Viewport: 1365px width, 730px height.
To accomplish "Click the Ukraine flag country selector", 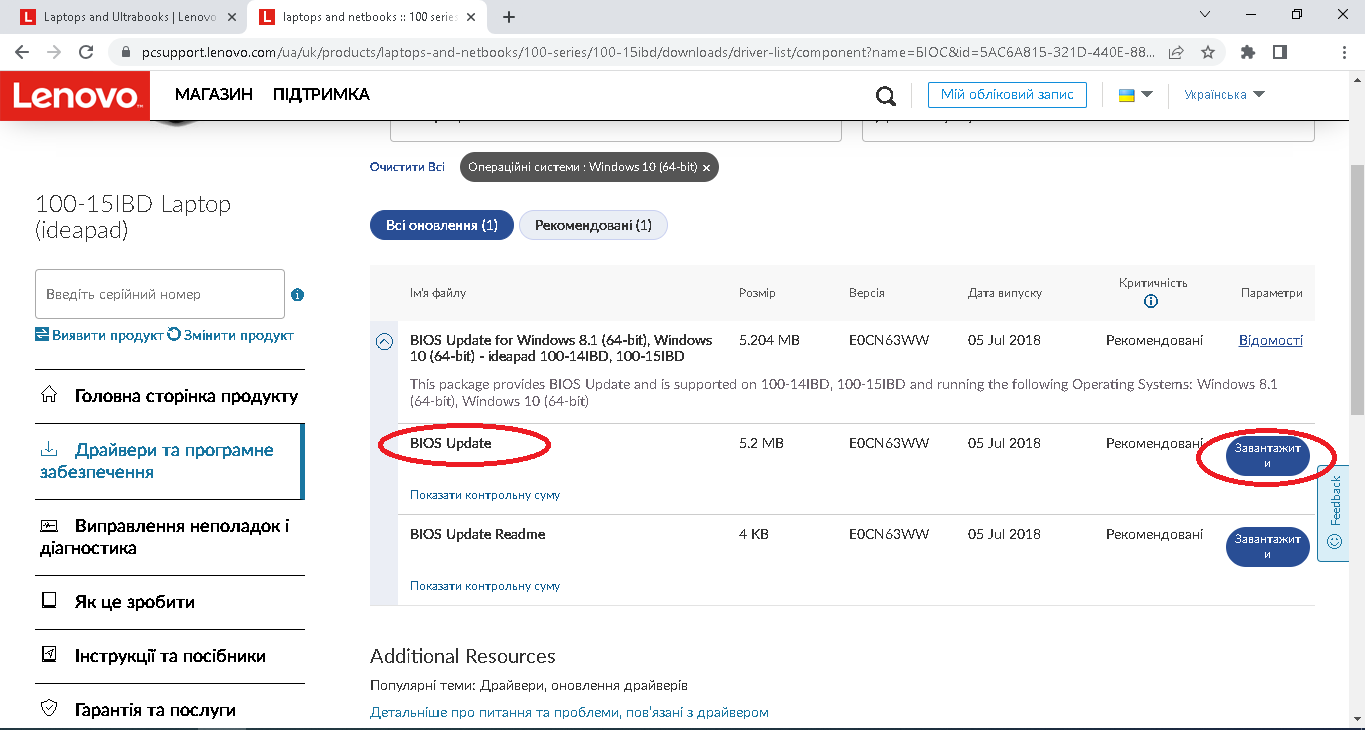I will point(1135,95).
